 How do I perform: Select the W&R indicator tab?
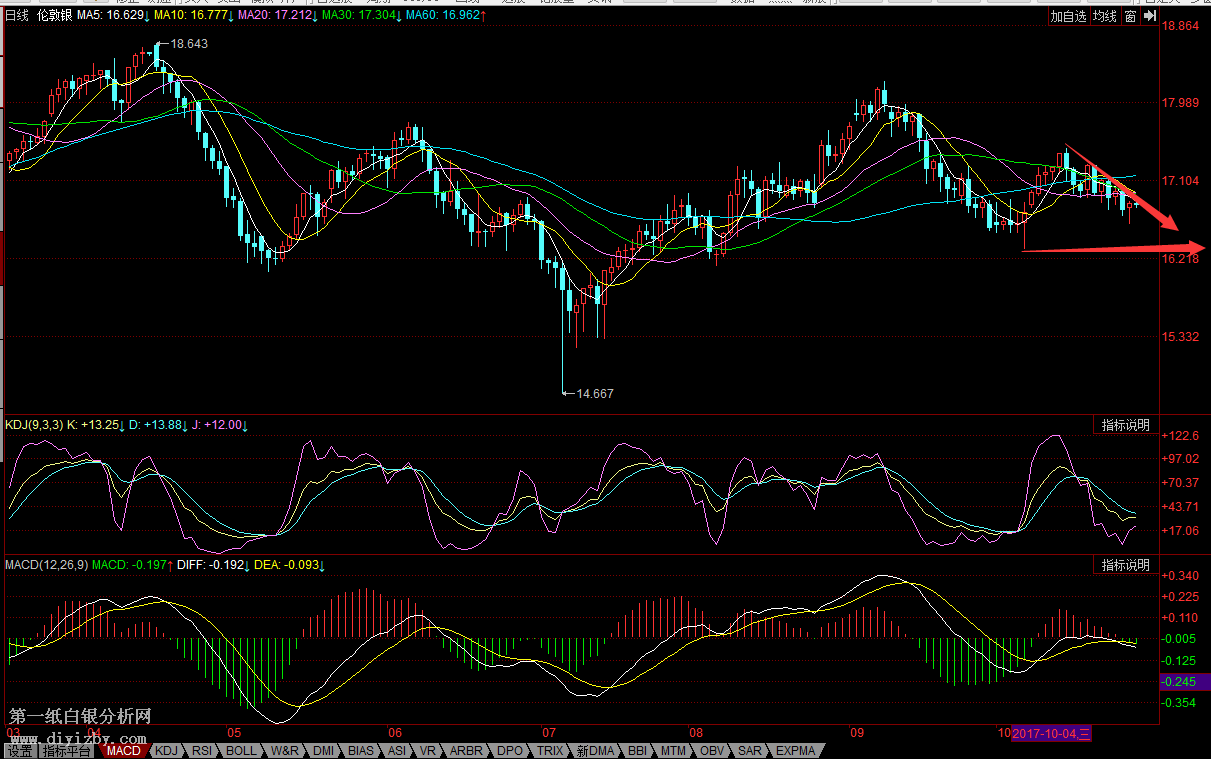285,751
